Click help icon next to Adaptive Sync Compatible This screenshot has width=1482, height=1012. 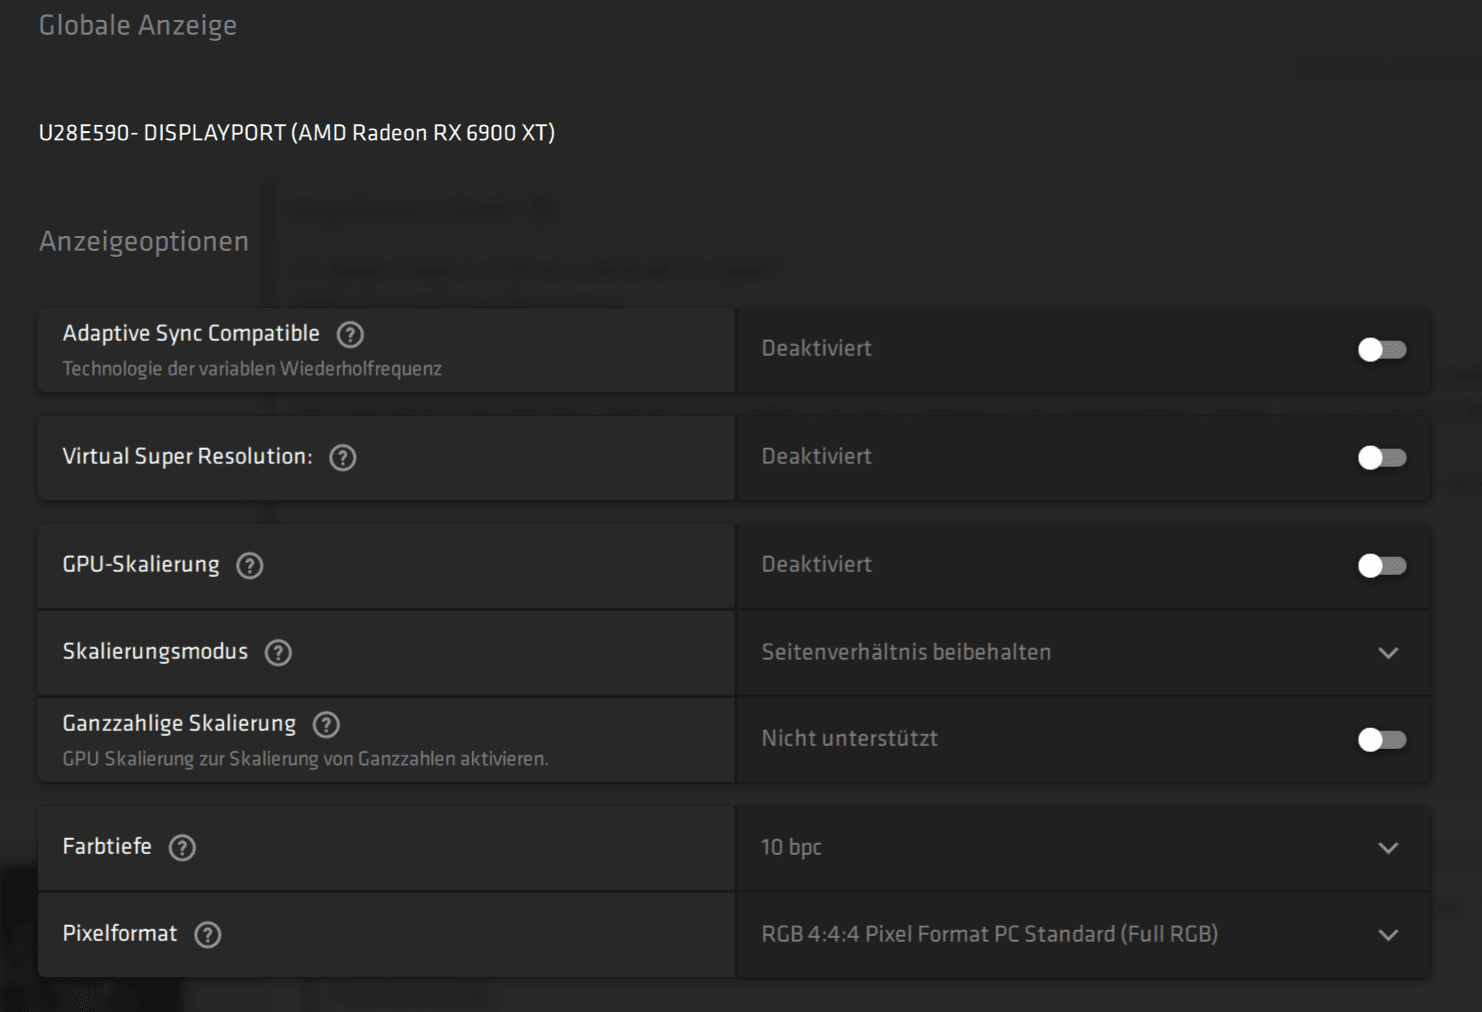[x=350, y=334]
